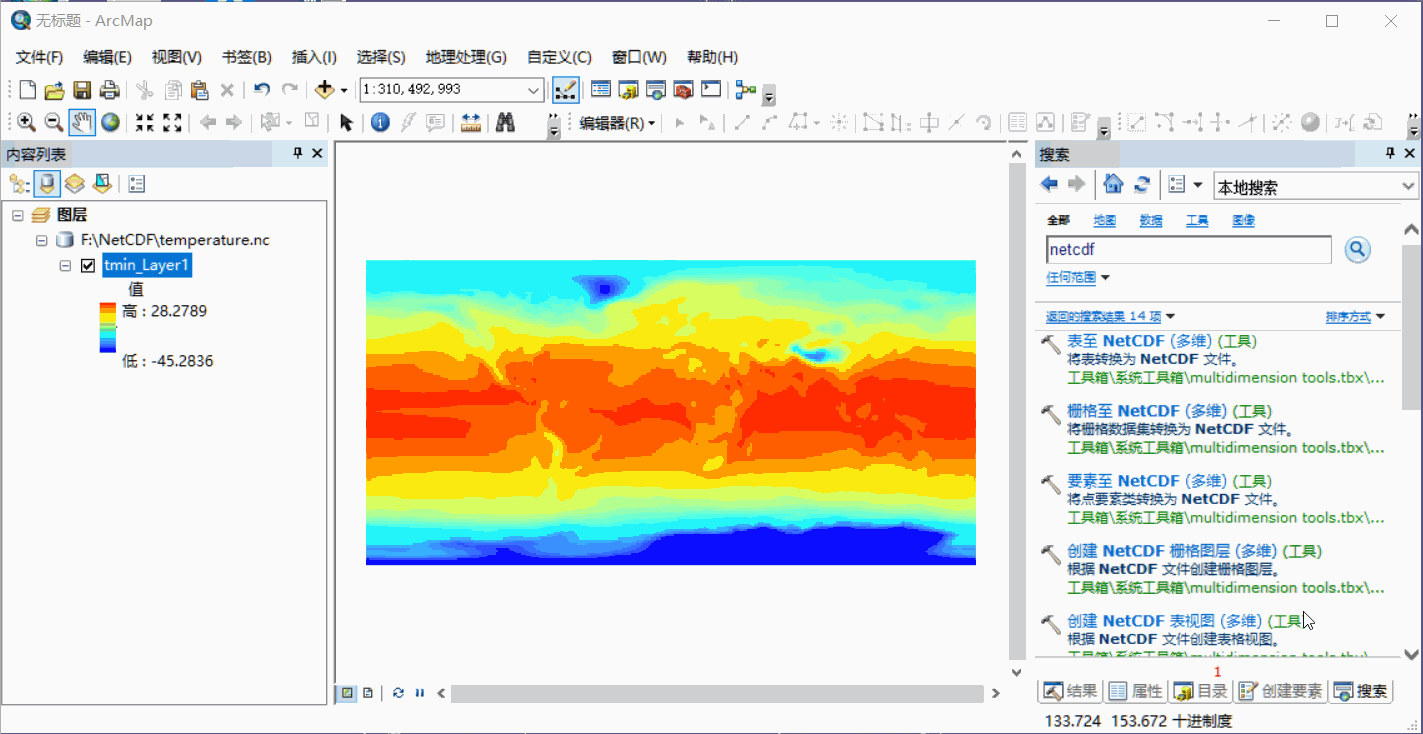This screenshot has width=1423, height=734.
Task: Select the Identify tool
Action: pyautogui.click(x=381, y=122)
